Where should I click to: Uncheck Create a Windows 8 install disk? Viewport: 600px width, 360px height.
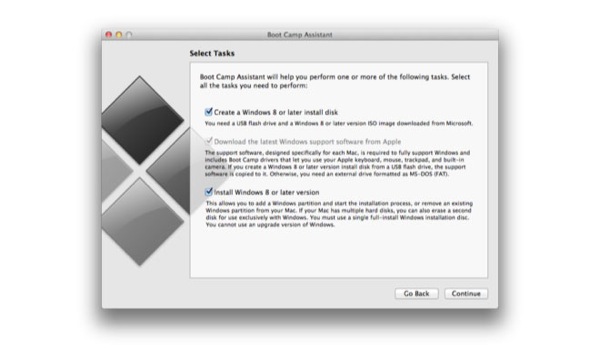(x=209, y=112)
